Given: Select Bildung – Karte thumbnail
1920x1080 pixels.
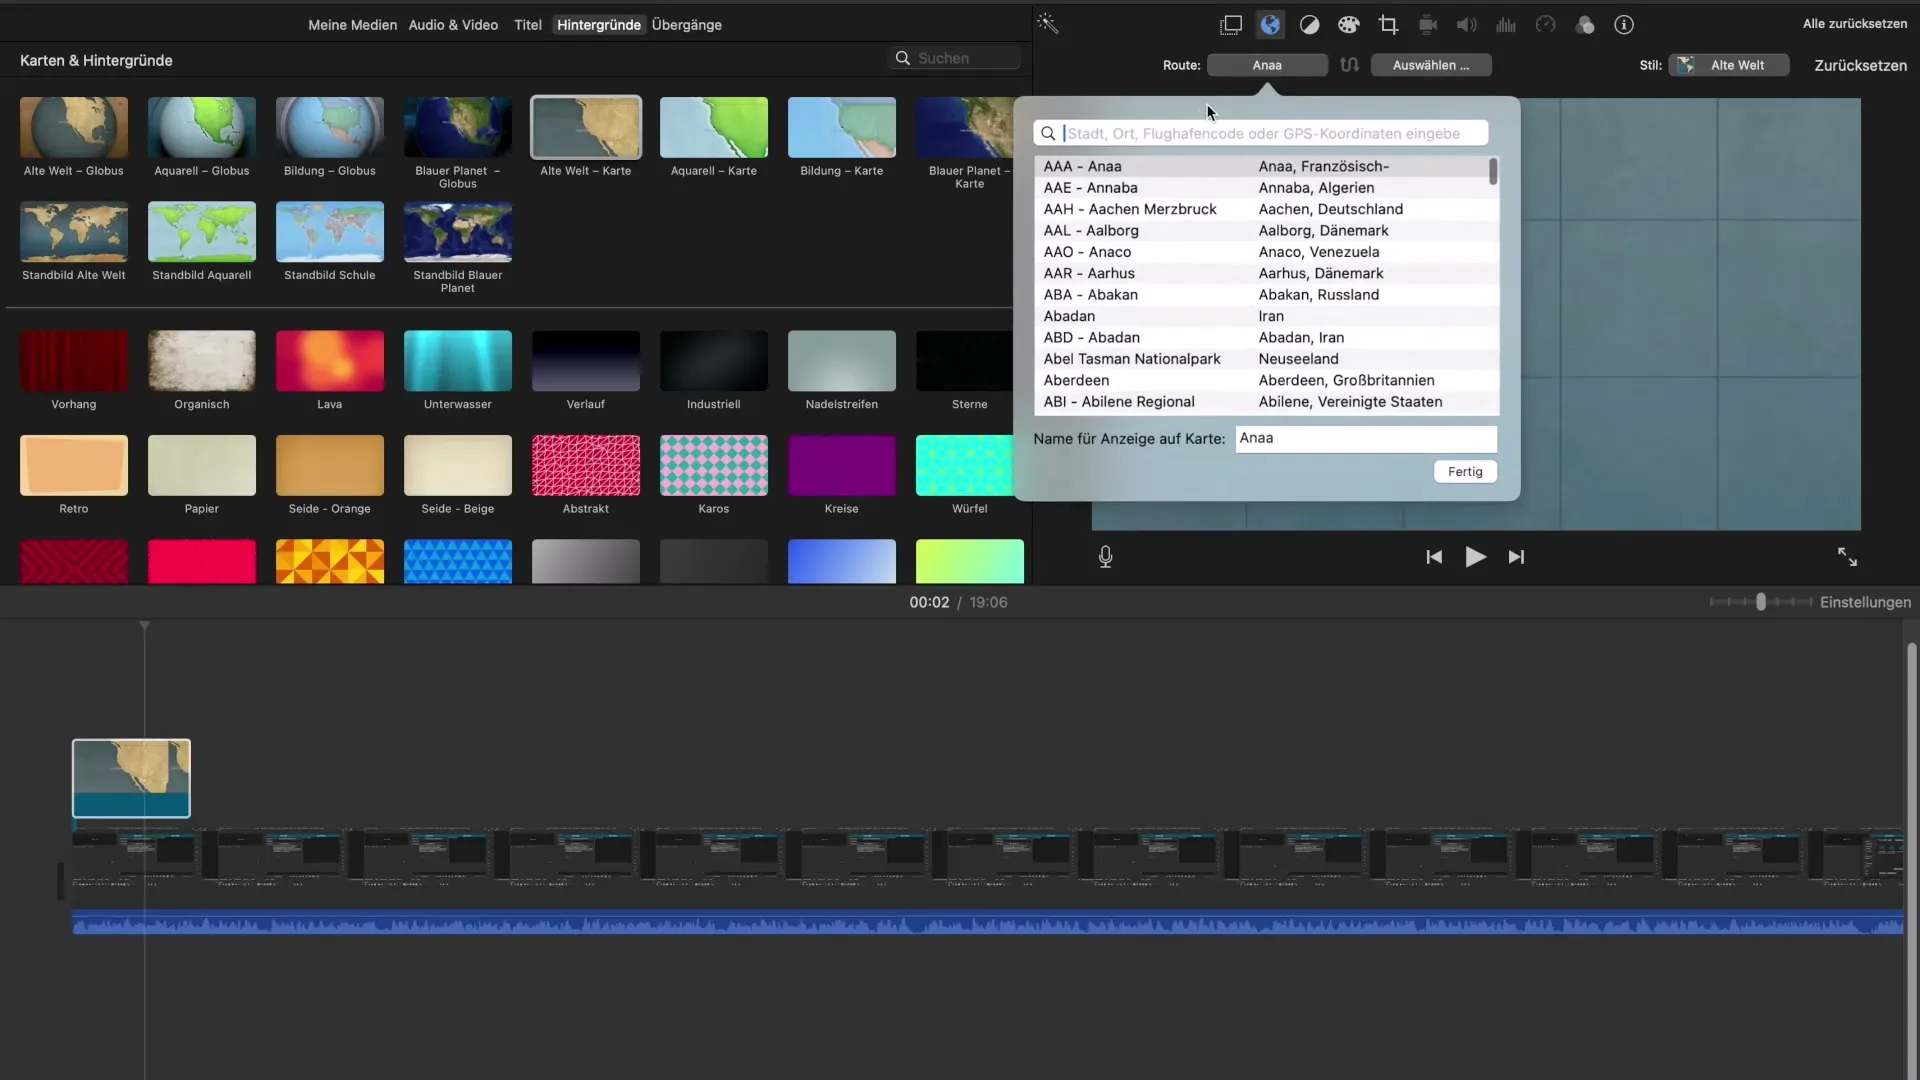Looking at the screenshot, I should pyautogui.click(x=842, y=128).
